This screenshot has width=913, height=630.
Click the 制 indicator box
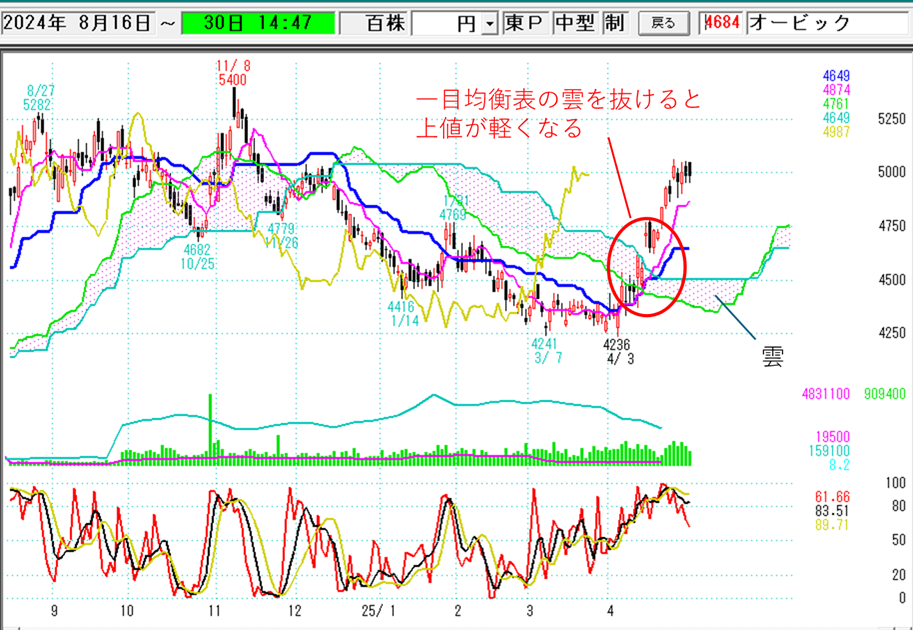tap(614, 23)
